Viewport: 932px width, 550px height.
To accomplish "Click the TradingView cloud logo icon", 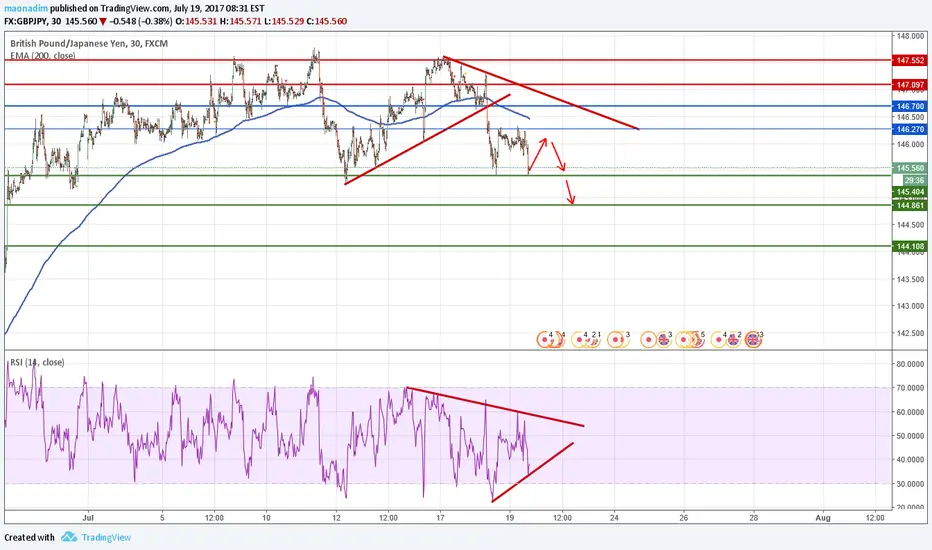I will point(69,537).
